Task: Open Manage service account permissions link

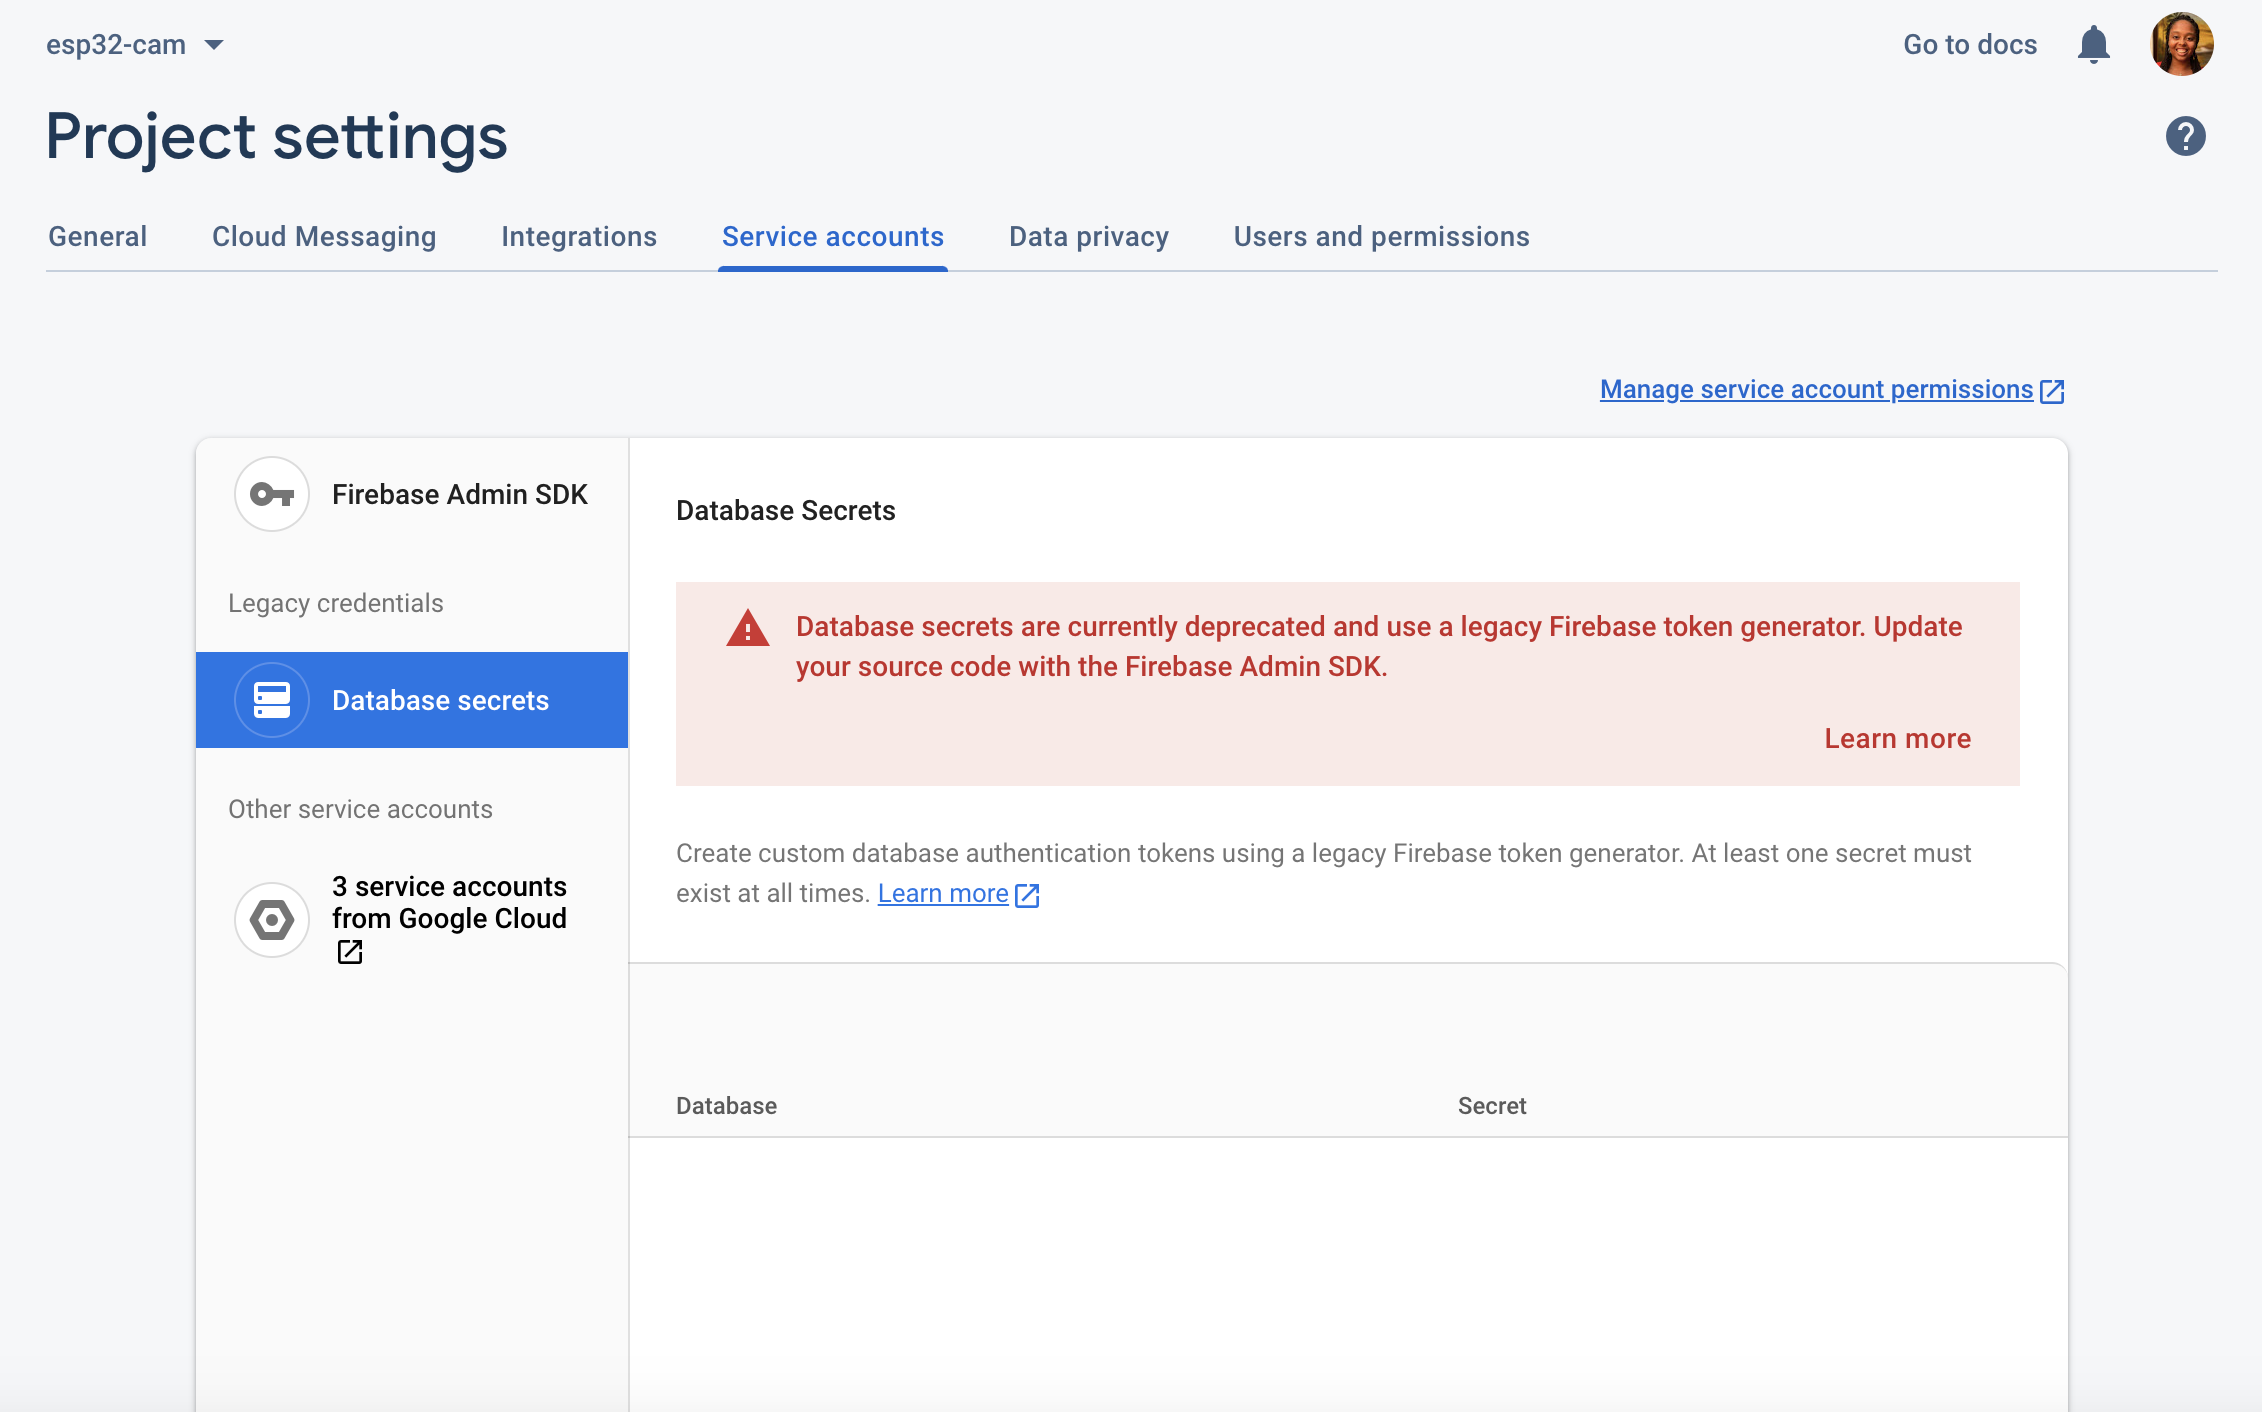Action: coord(1816,389)
